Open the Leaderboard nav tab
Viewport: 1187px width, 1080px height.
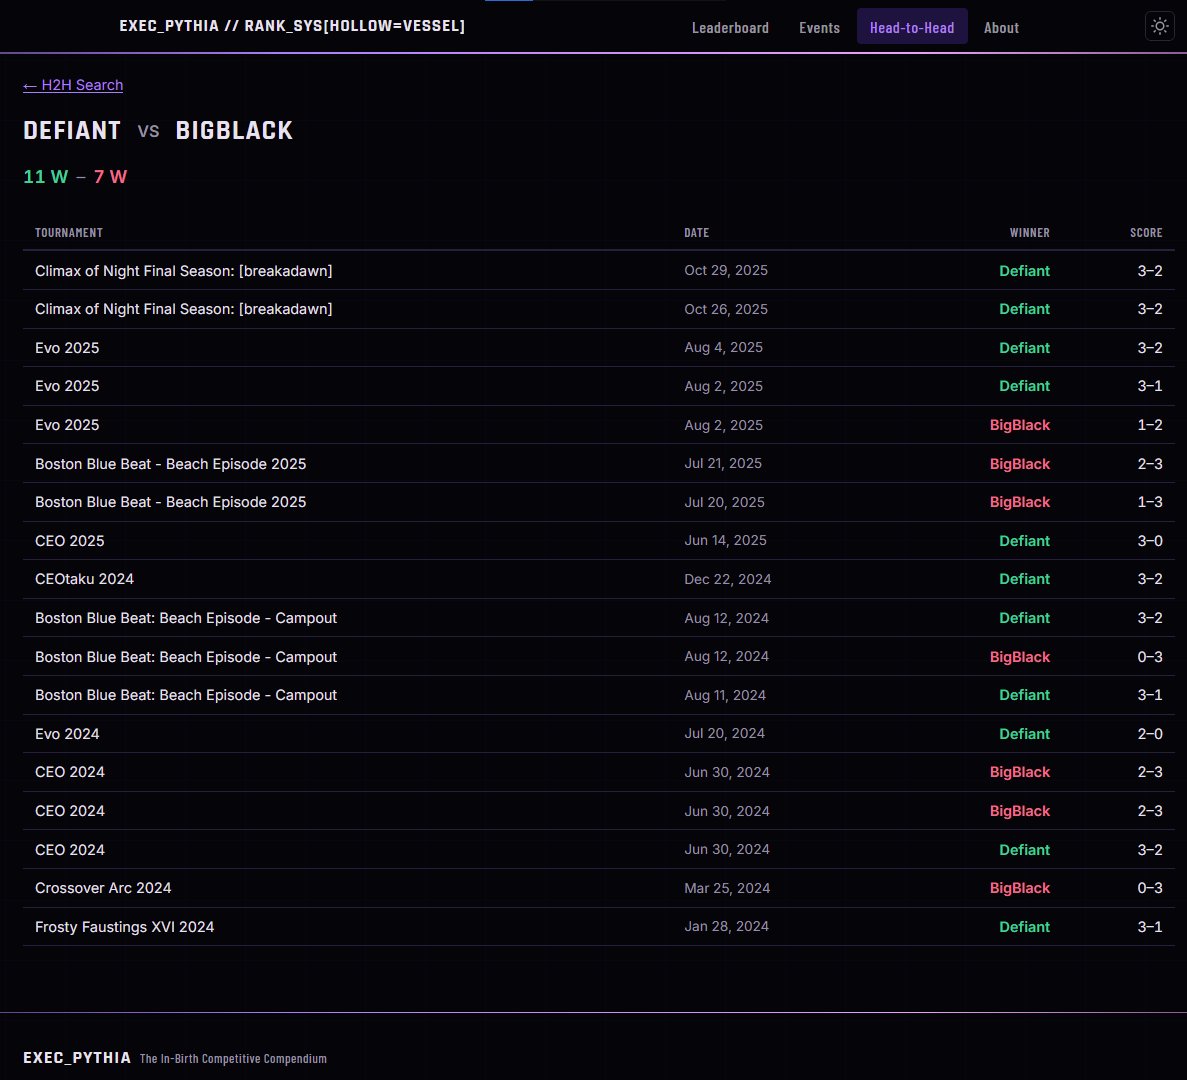(x=730, y=27)
